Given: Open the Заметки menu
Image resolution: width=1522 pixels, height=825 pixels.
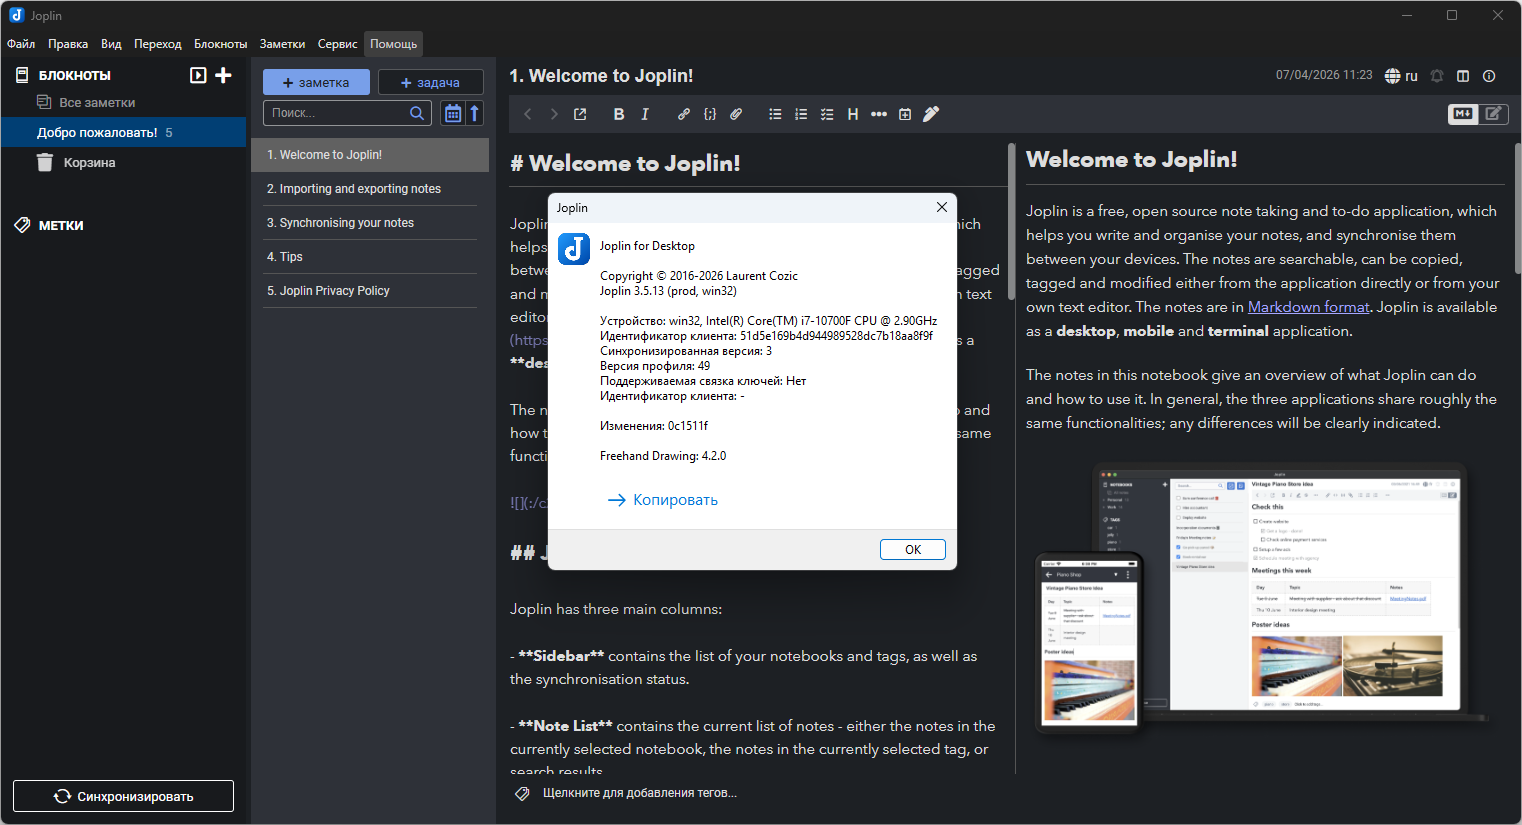Looking at the screenshot, I should (x=282, y=44).
